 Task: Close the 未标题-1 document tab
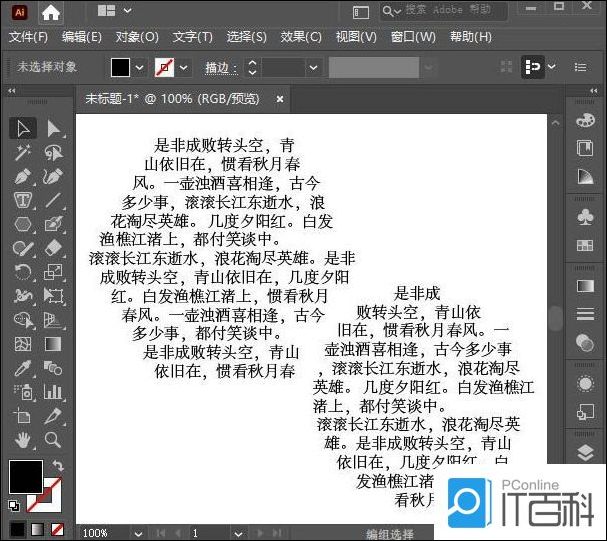click(280, 99)
